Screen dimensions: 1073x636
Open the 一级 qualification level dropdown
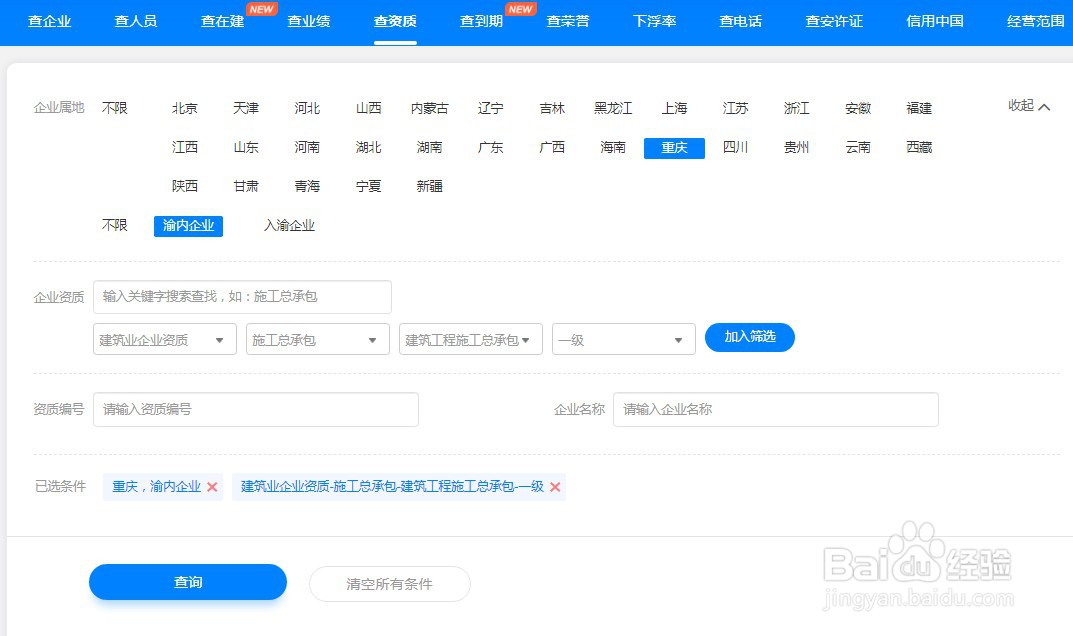(623, 339)
